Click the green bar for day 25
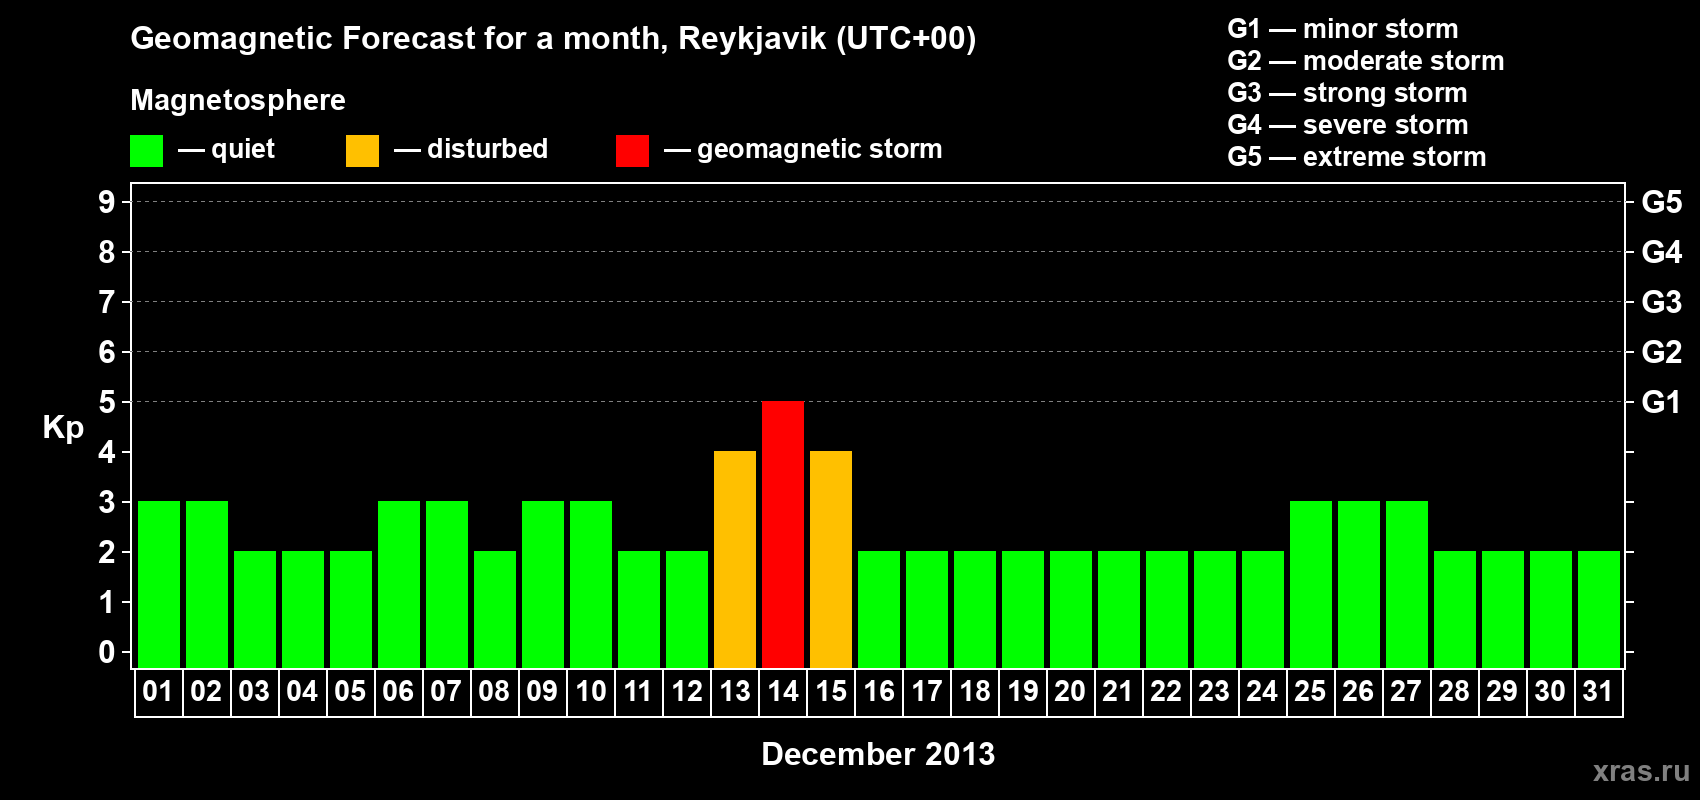Viewport: 1700px width, 800px height. (x=1311, y=584)
